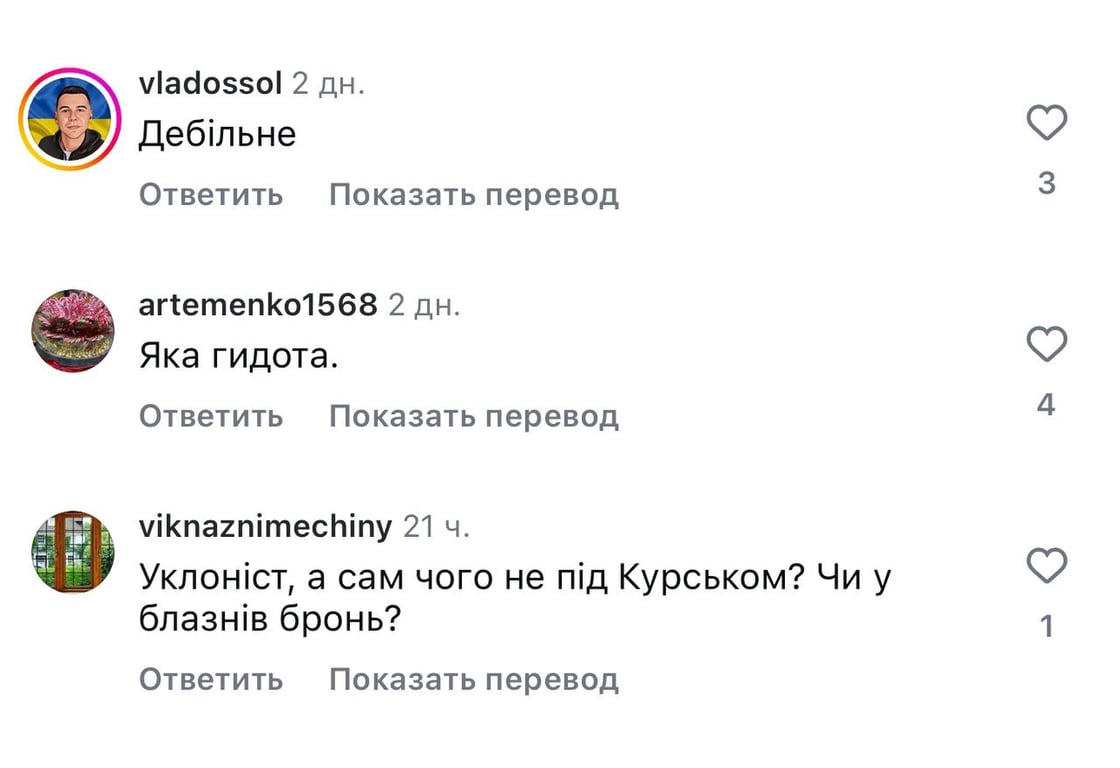Viewport: 1120px width, 768px height.
Task: Show translation of artemenko1568's comment
Action: (x=476, y=416)
